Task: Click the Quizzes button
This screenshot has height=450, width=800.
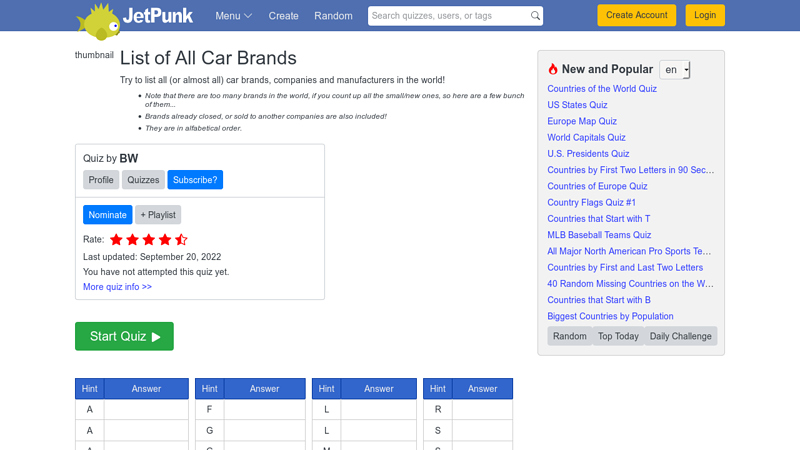Action: (x=143, y=180)
